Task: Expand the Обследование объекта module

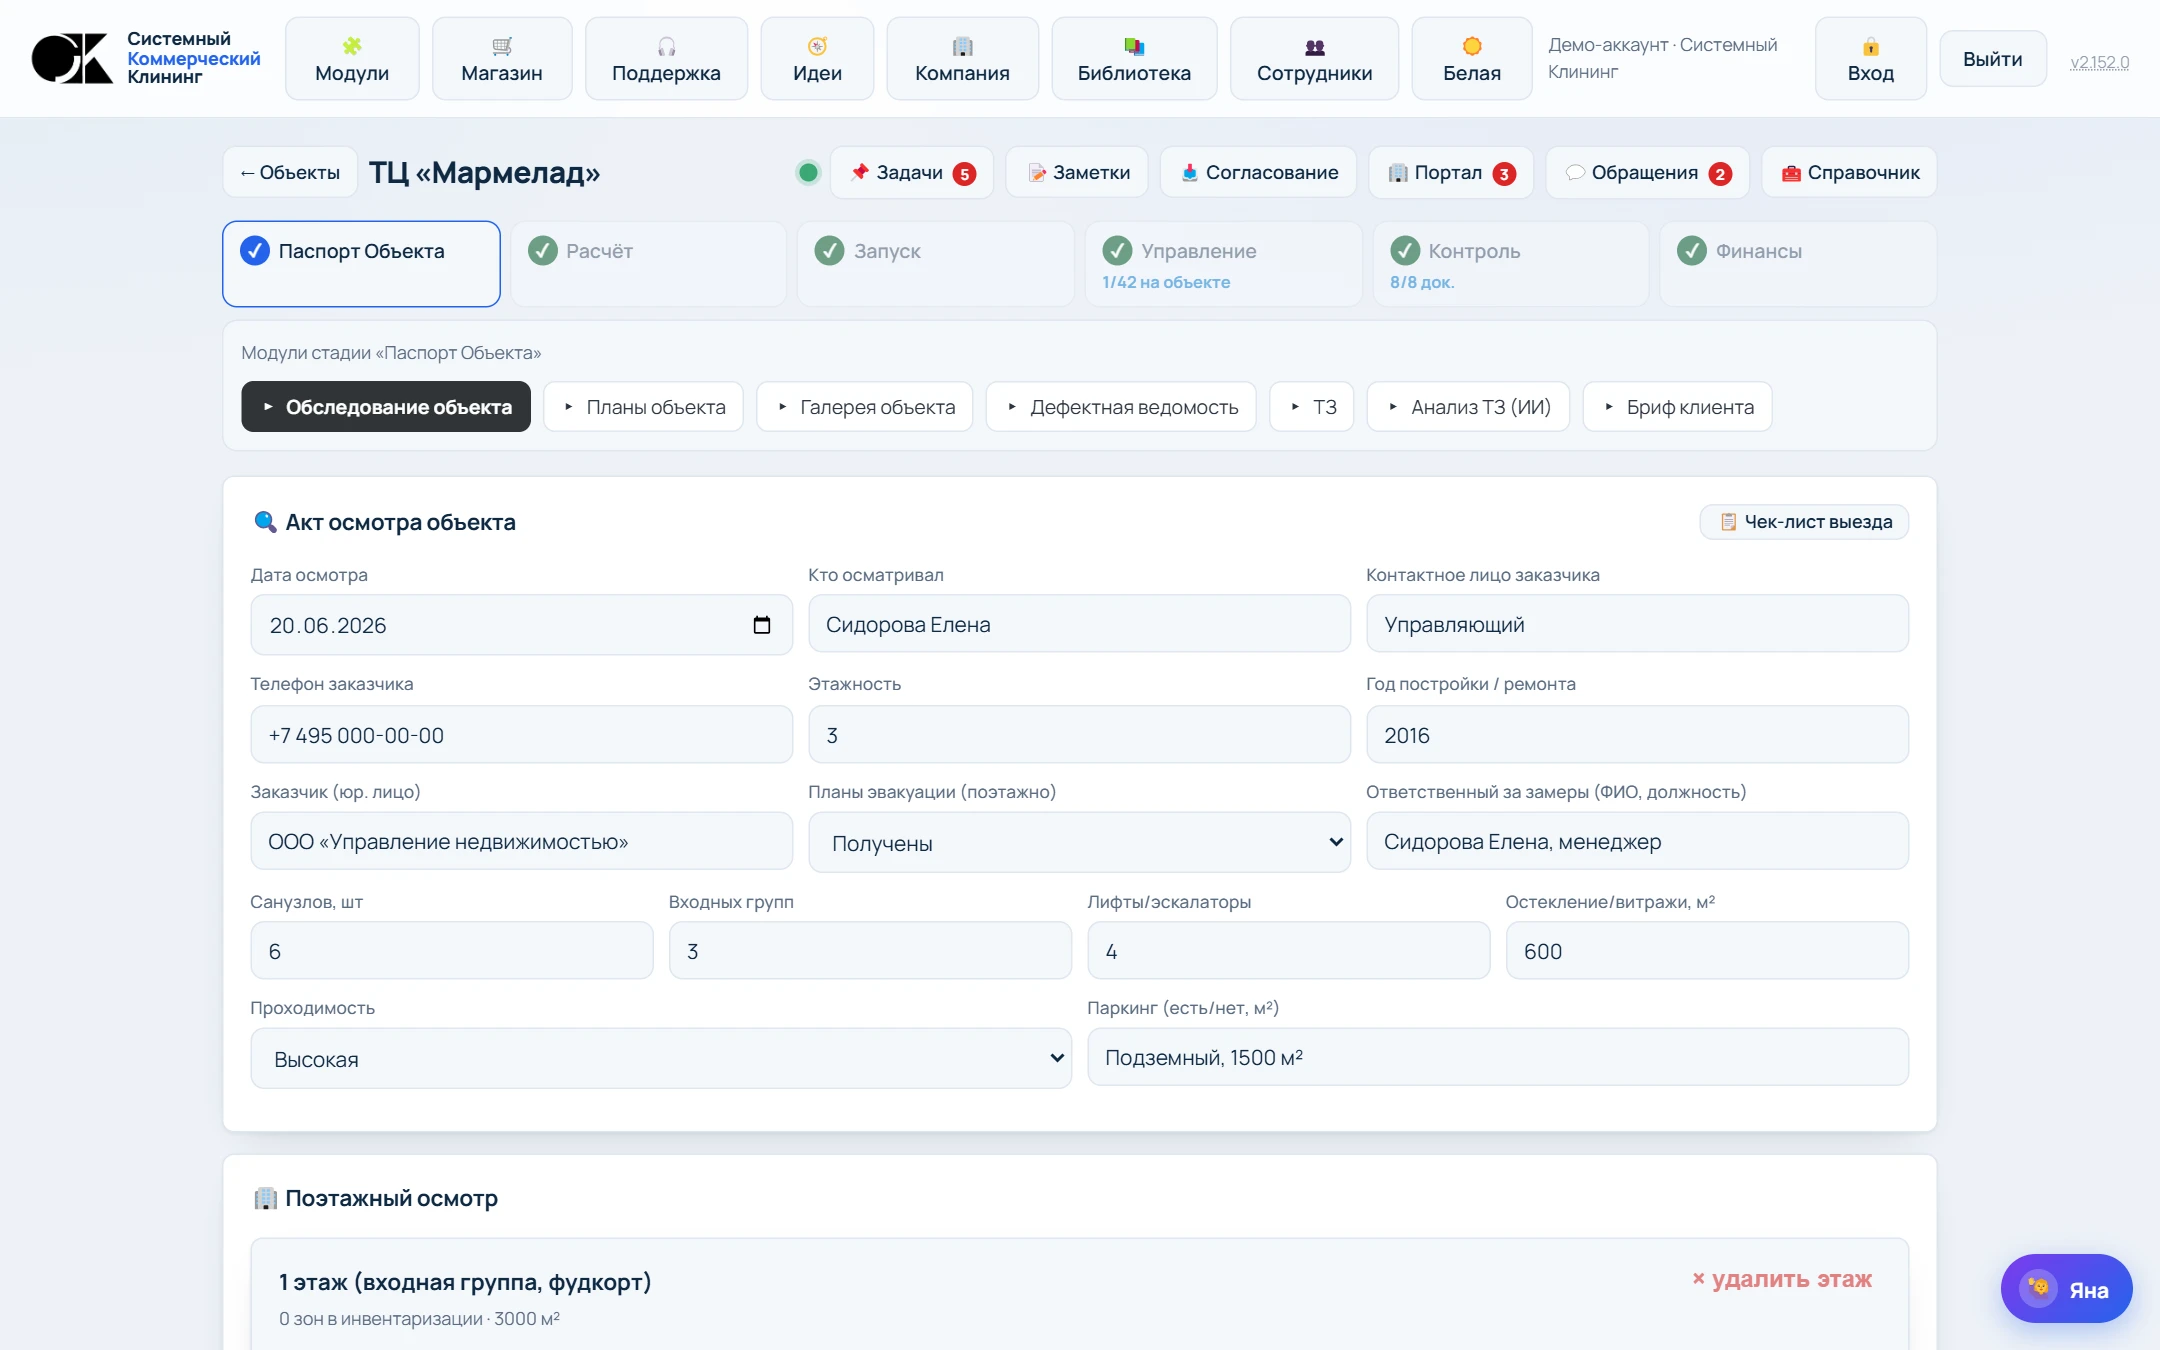Action: pos(386,407)
